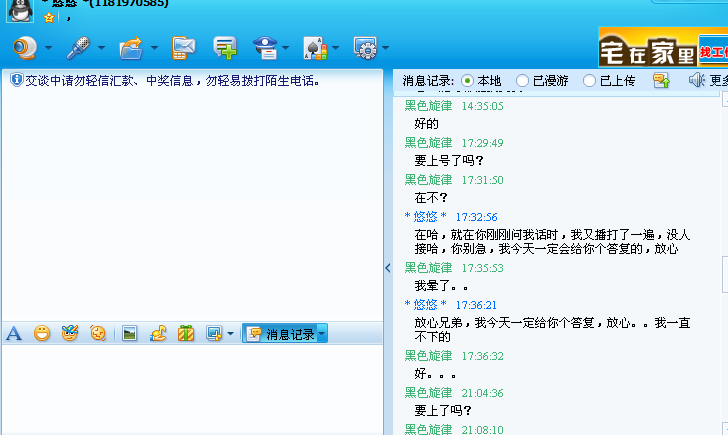Send a gift with gift box icon
Viewport: 728px width, 435px height.
(186, 333)
